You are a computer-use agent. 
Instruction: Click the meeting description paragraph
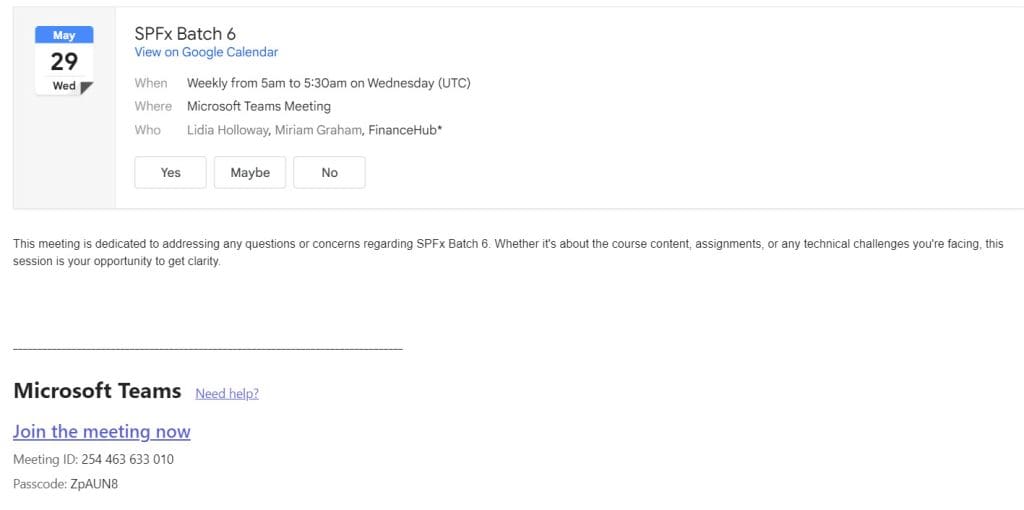[x=508, y=253]
